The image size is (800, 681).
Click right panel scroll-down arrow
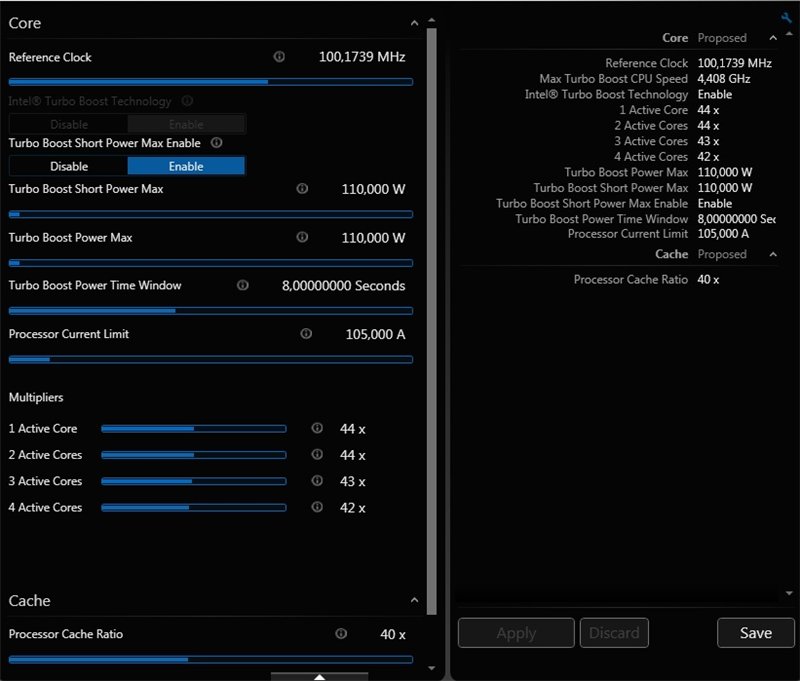[789, 593]
